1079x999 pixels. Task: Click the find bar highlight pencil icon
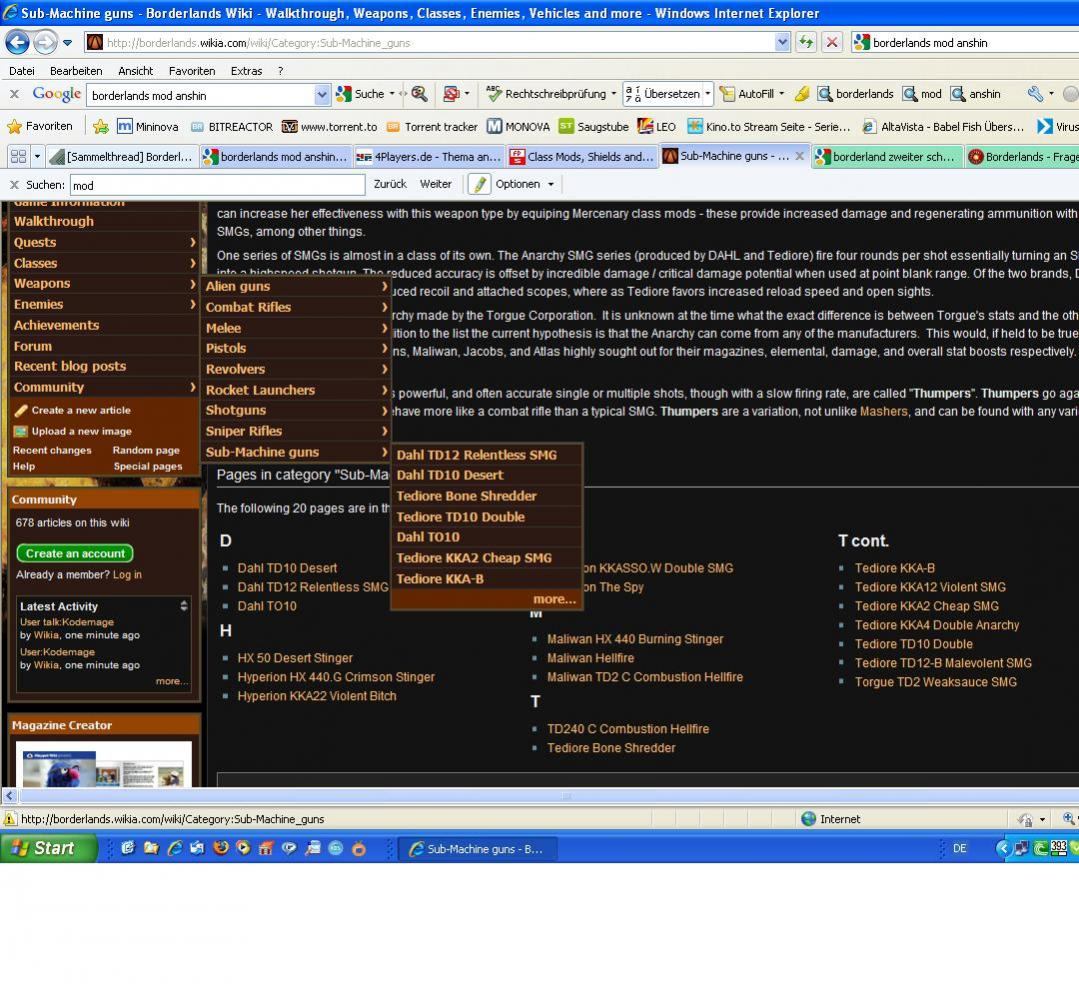click(479, 184)
